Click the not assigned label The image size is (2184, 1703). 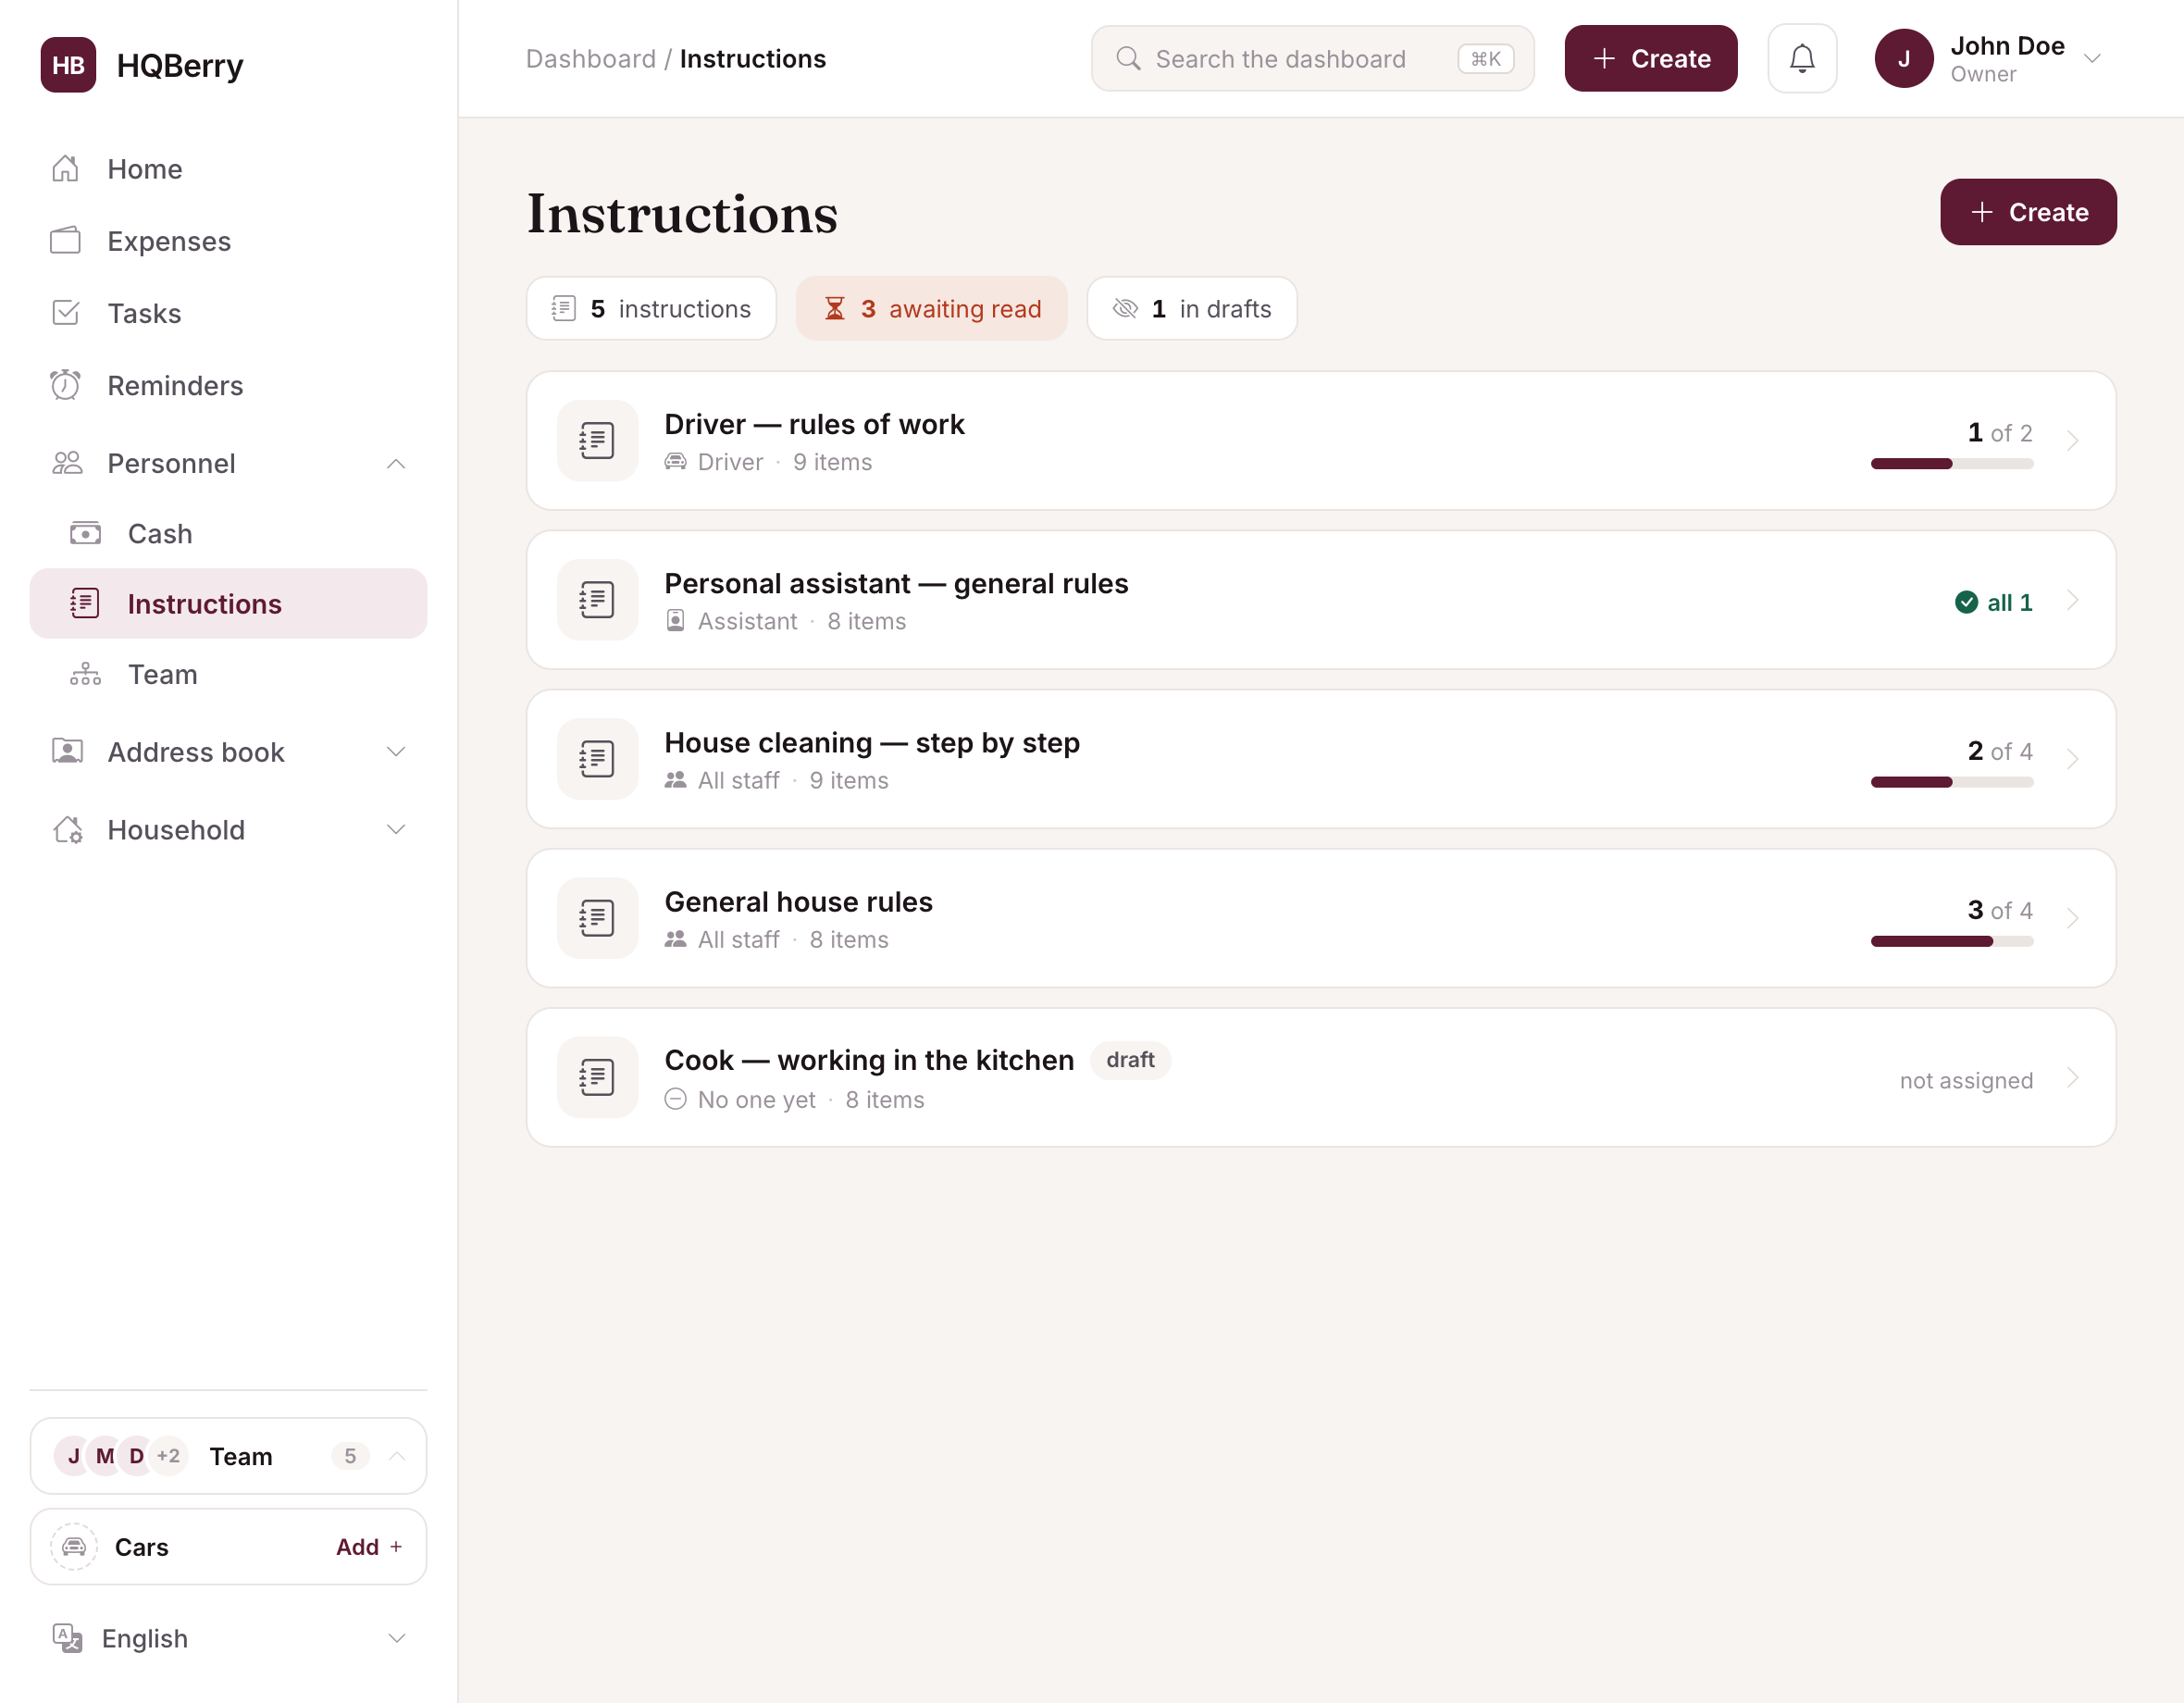point(1966,1080)
